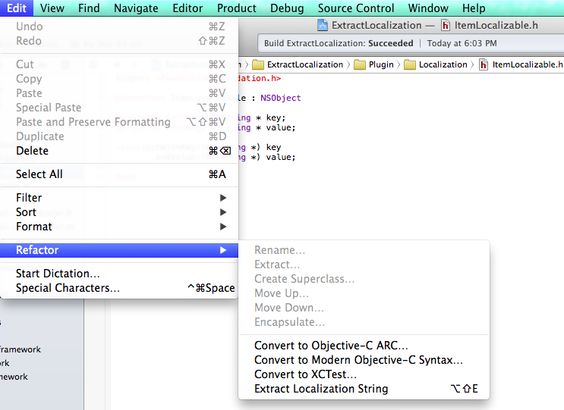Click the ItemLocalizable.h header file icon in breadcrumb

(483, 65)
